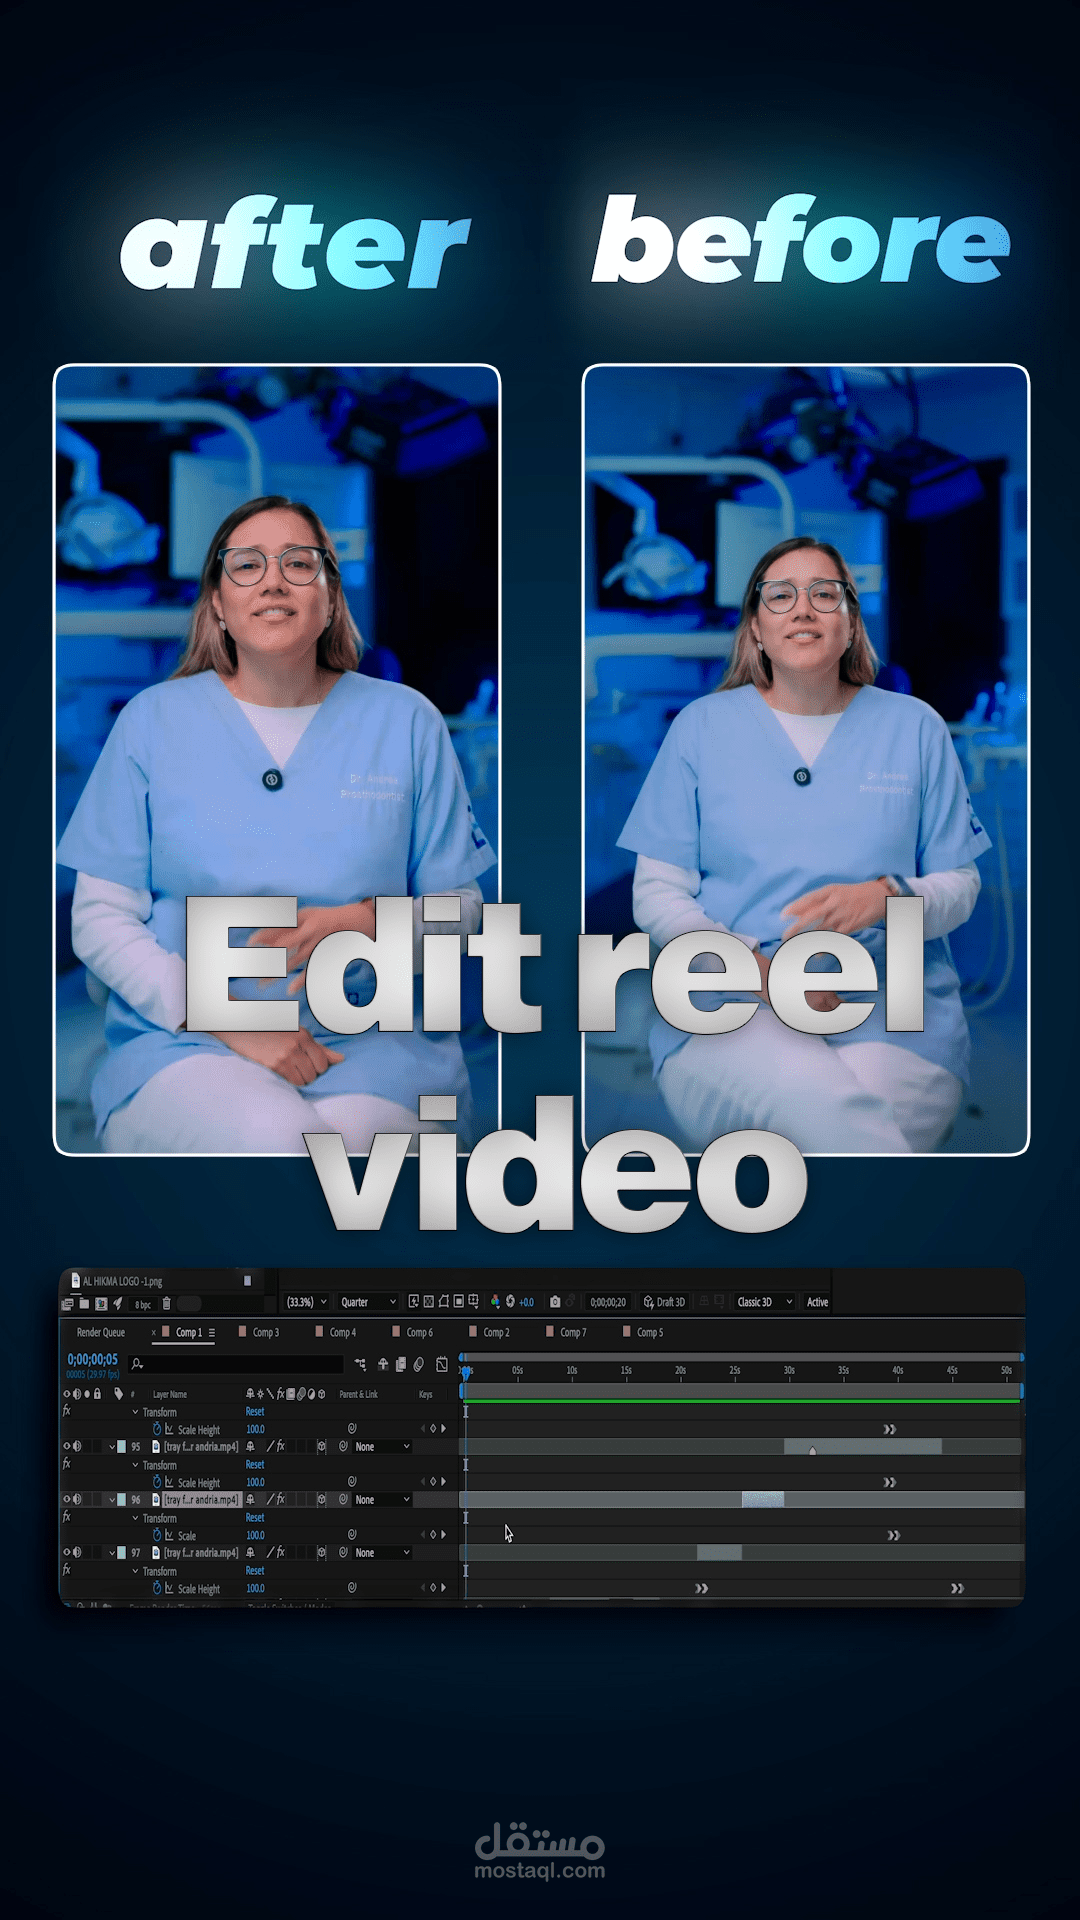The width and height of the screenshot is (1080, 1920).
Task: Delete selected item with trash icon
Action: coord(166,1303)
